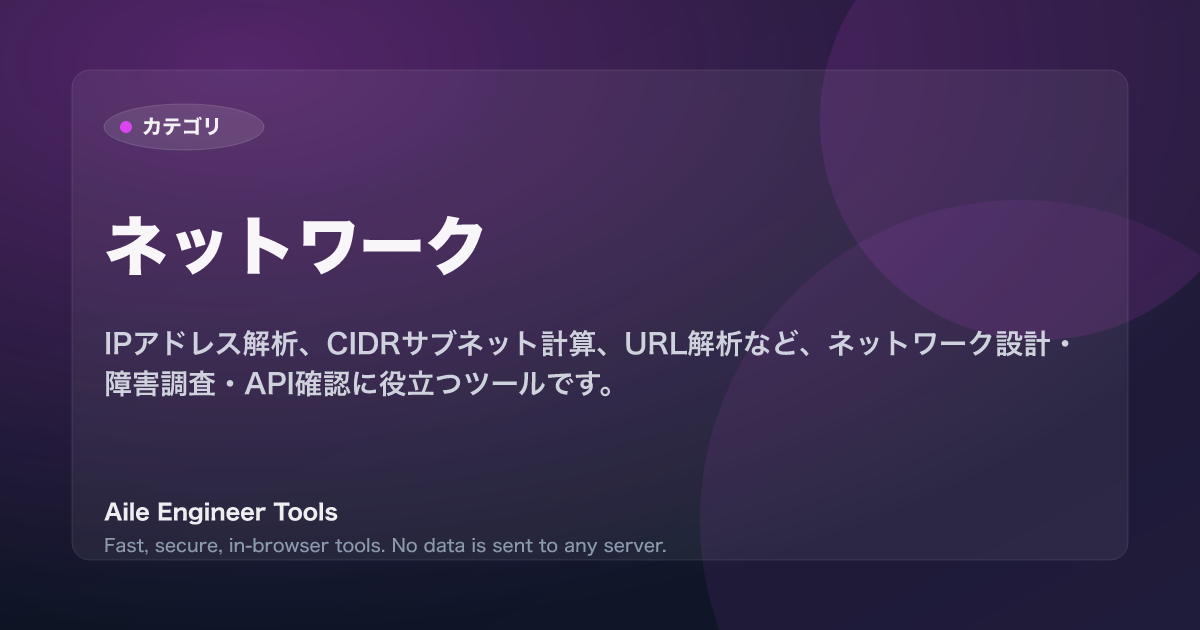Viewport: 1200px width, 630px height.
Task: Click 'Fast, secure, in-browser tools' tagline
Action: (x=385, y=546)
